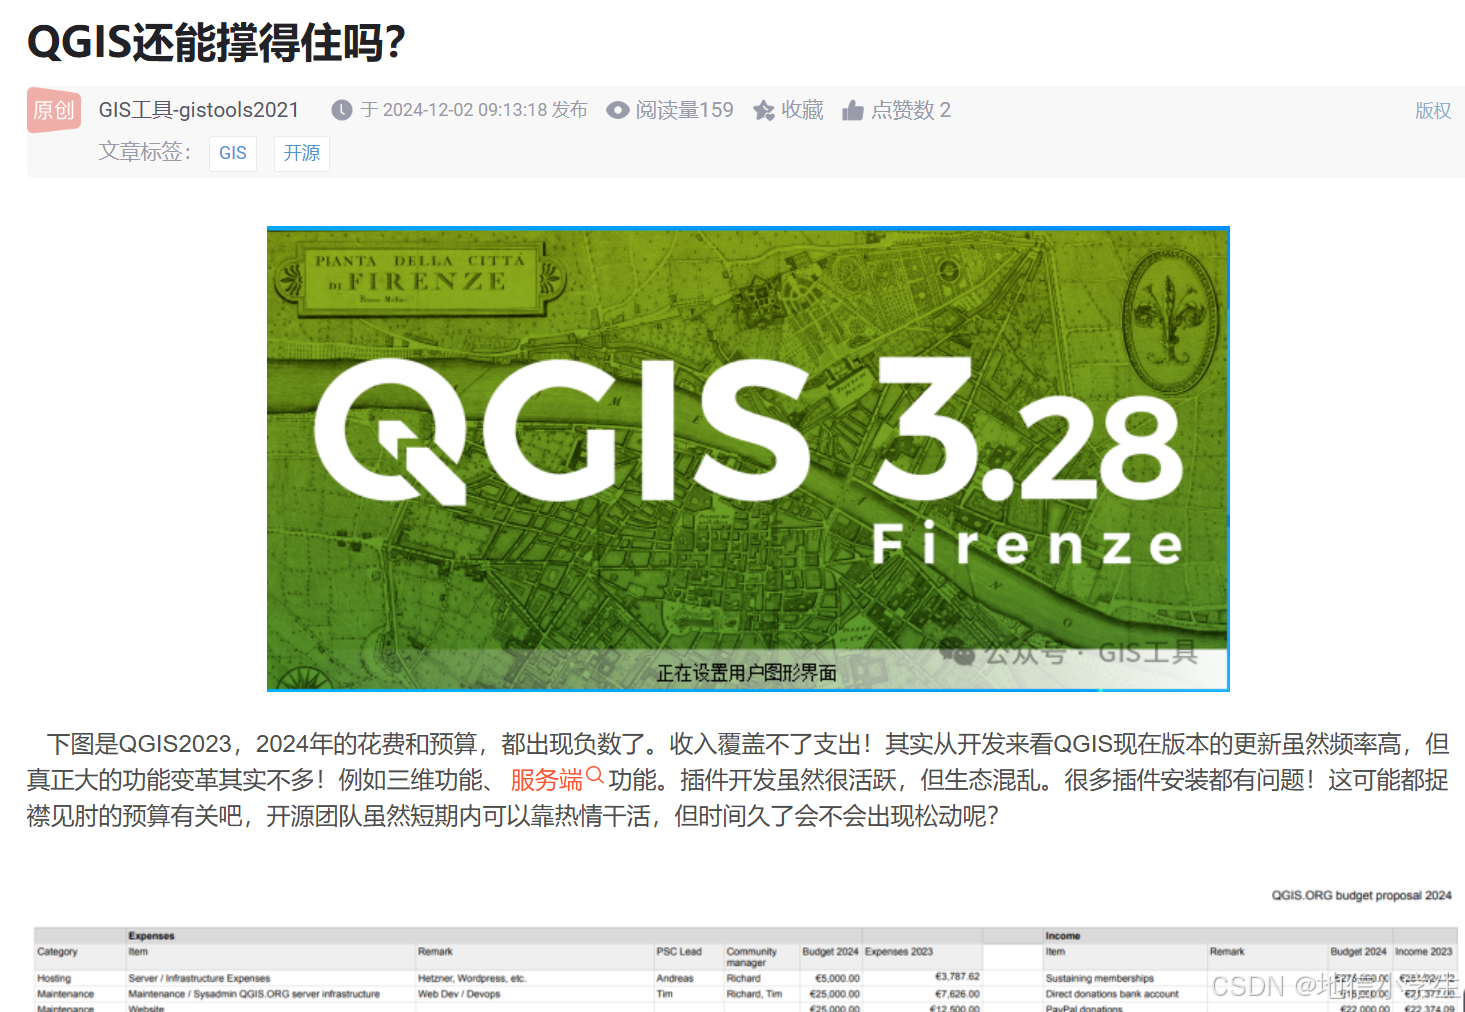The height and width of the screenshot is (1012, 1465).
Task: Click the €3,787.62 expenses cell
Action: 957,977
